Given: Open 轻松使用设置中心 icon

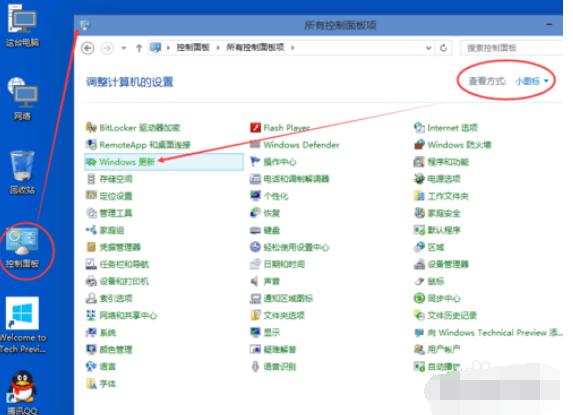Looking at the screenshot, I should pyautogui.click(x=255, y=247).
